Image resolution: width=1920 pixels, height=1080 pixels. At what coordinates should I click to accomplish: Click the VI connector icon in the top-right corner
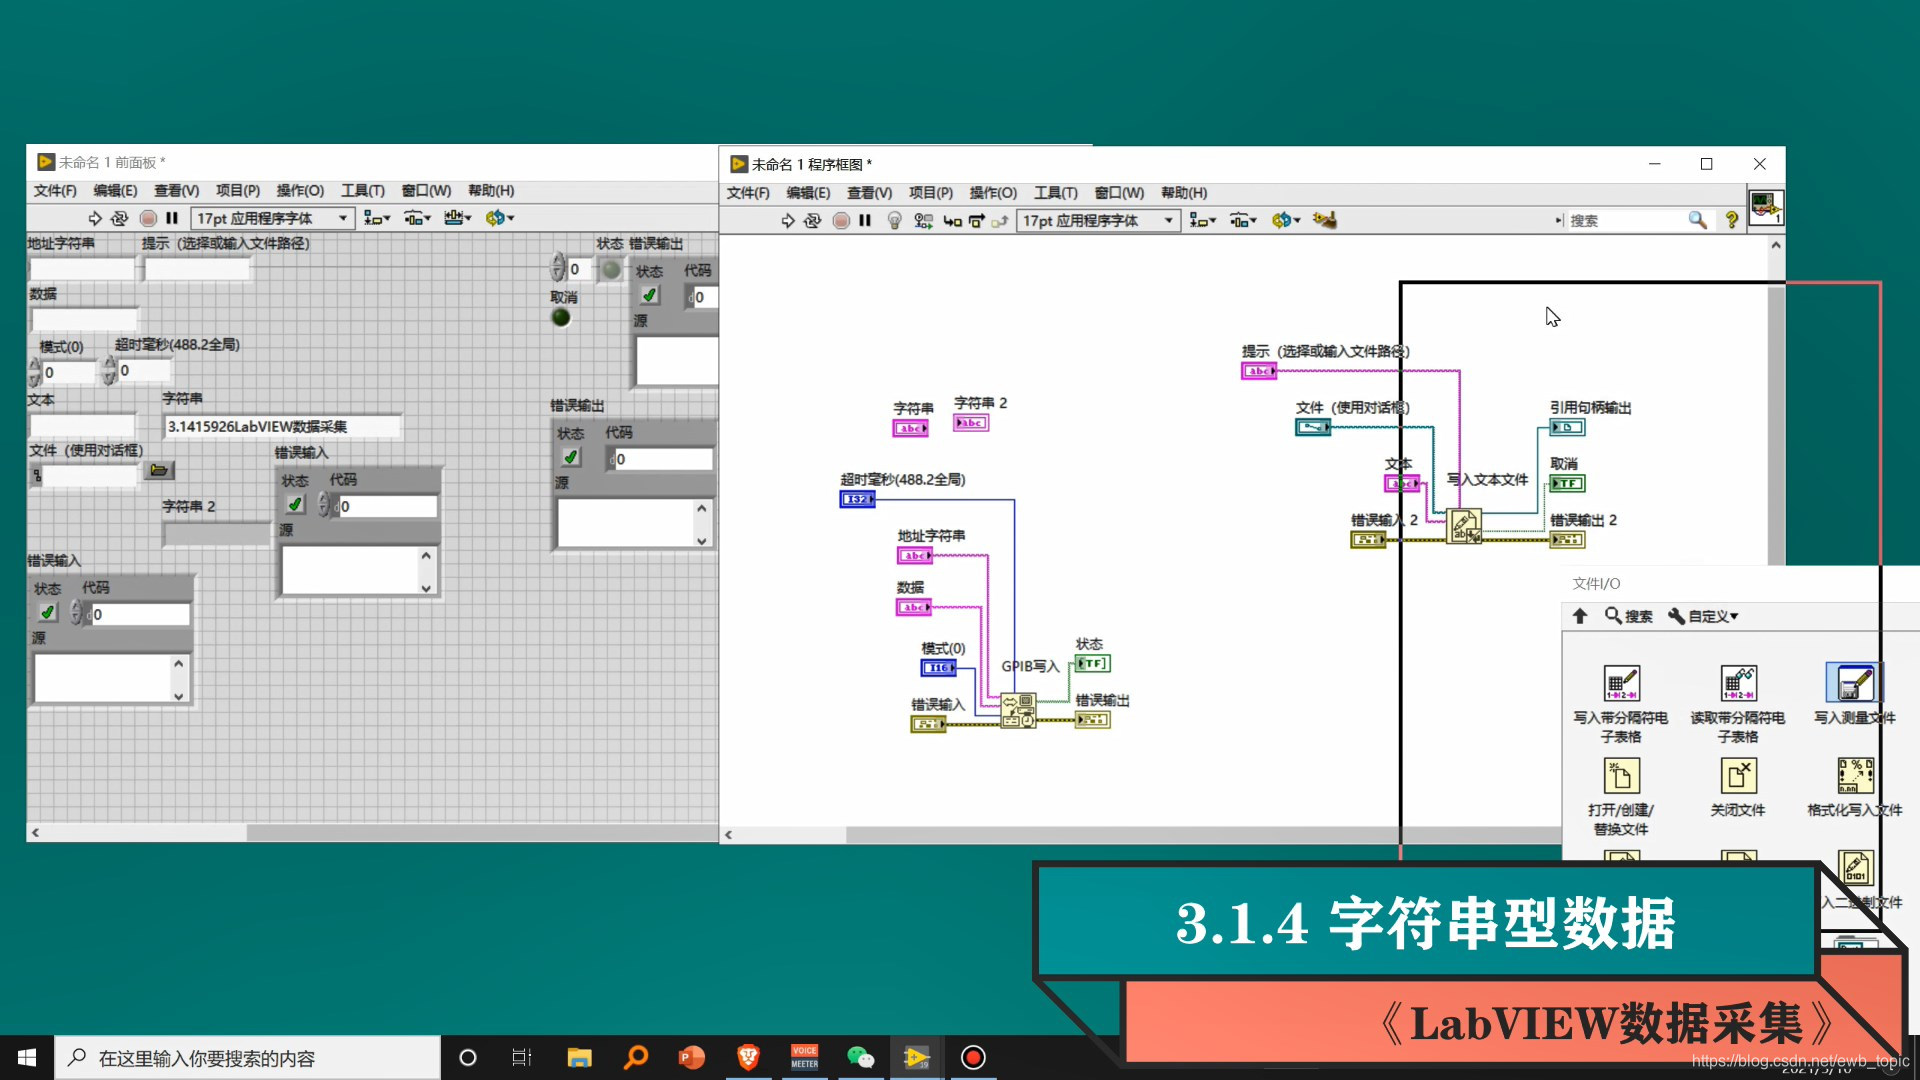click(x=1765, y=207)
